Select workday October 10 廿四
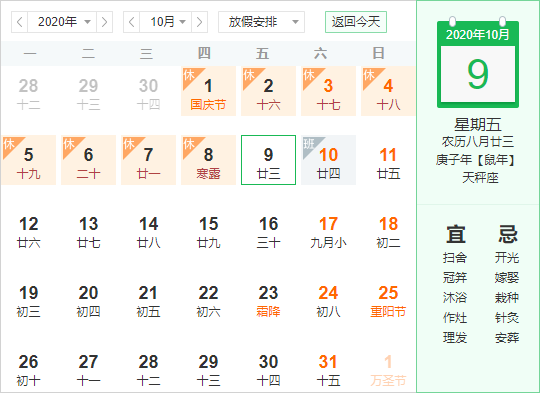Screen dimensions: 542x393 click(328, 160)
